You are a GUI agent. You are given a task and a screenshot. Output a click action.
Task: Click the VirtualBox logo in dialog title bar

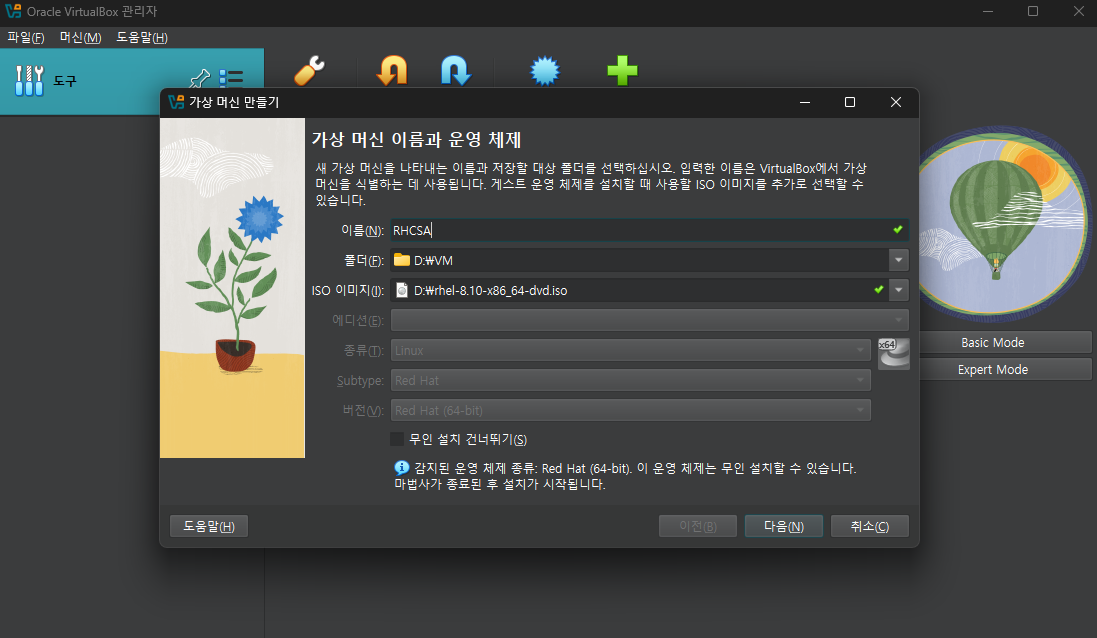coord(176,102)
